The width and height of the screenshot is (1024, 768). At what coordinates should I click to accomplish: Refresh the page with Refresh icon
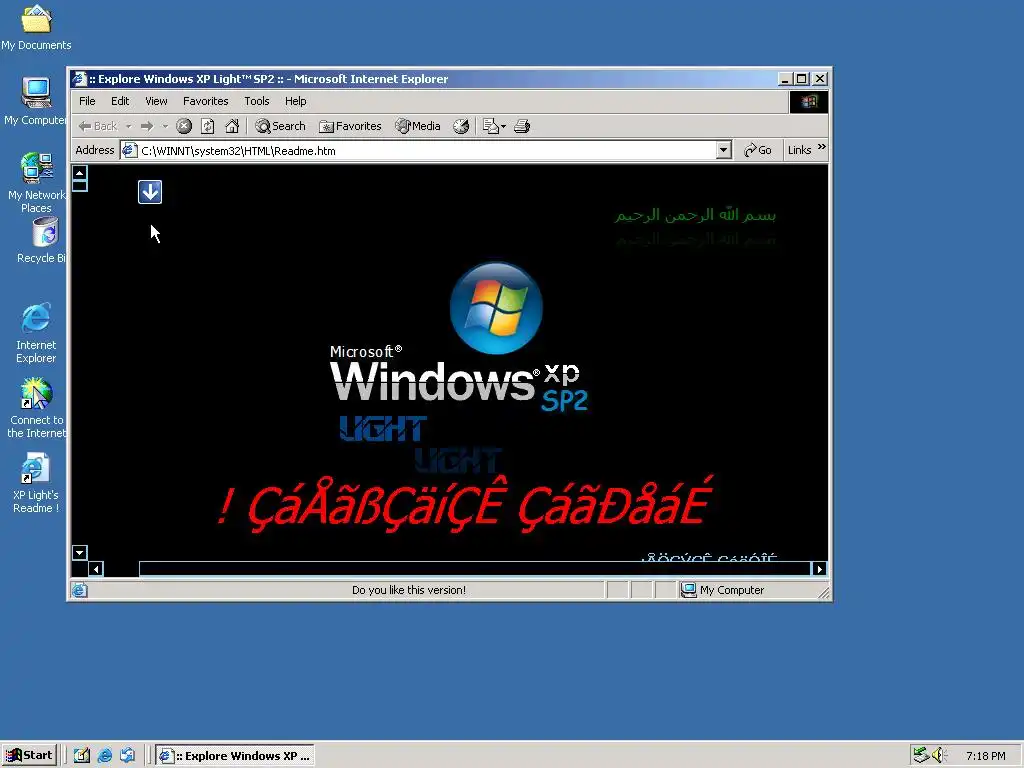click(208, 126)
